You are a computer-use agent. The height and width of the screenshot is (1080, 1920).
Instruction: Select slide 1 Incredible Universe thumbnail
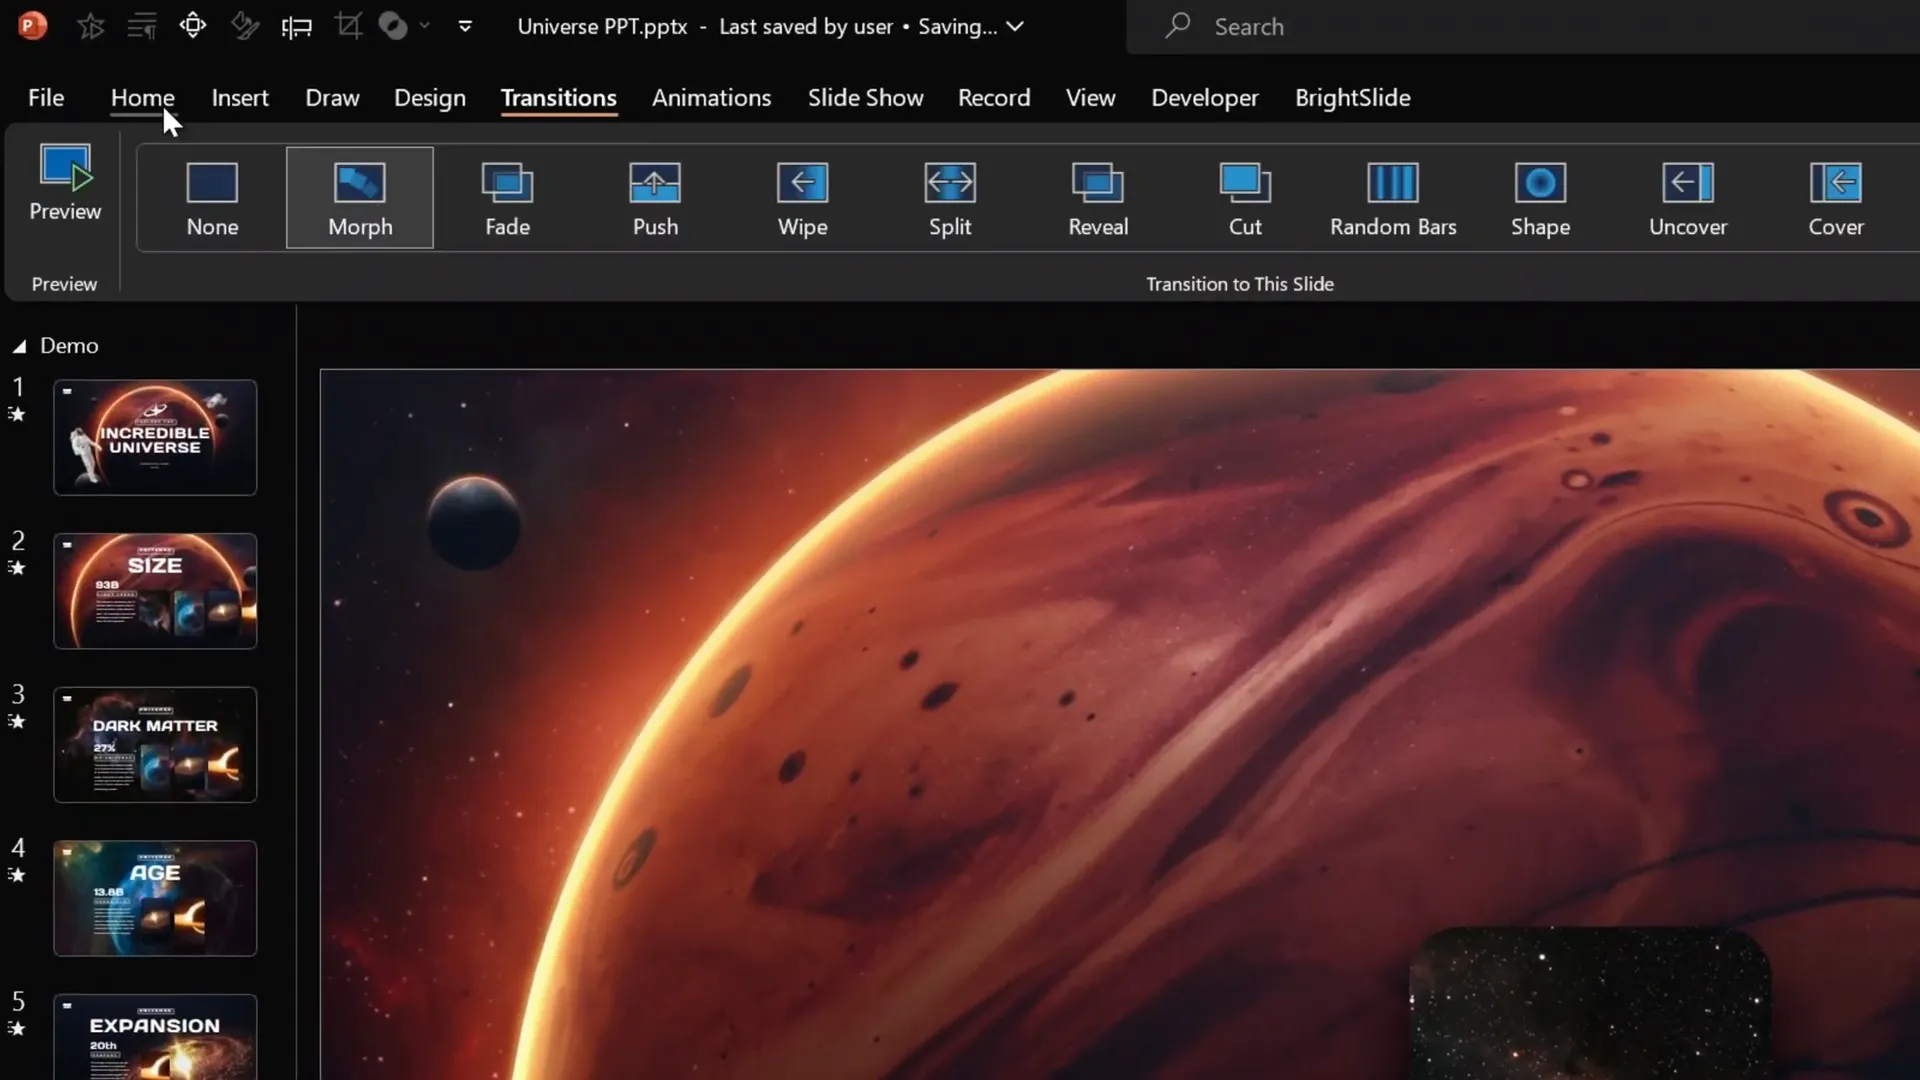(155, 437)
